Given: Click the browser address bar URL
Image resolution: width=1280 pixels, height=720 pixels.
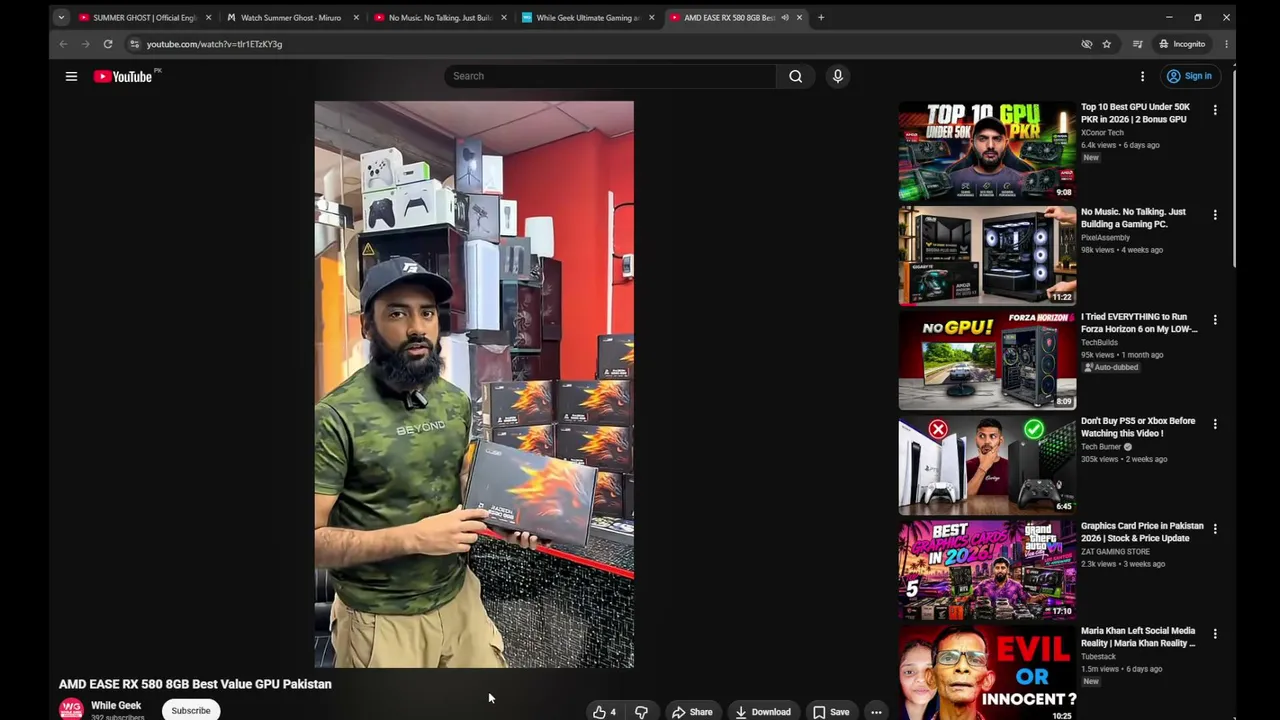Looking at the screenshot, I should [214, 44].
